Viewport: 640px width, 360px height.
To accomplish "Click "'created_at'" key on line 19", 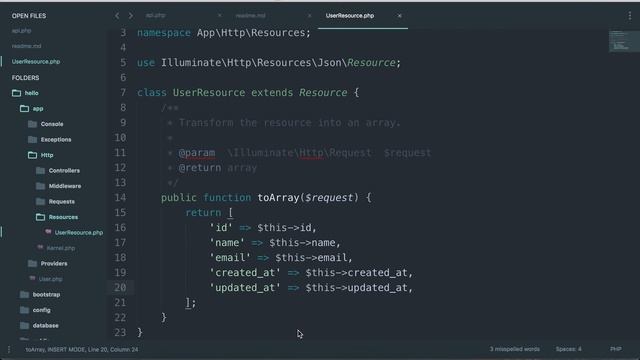I will click(245, 273).
